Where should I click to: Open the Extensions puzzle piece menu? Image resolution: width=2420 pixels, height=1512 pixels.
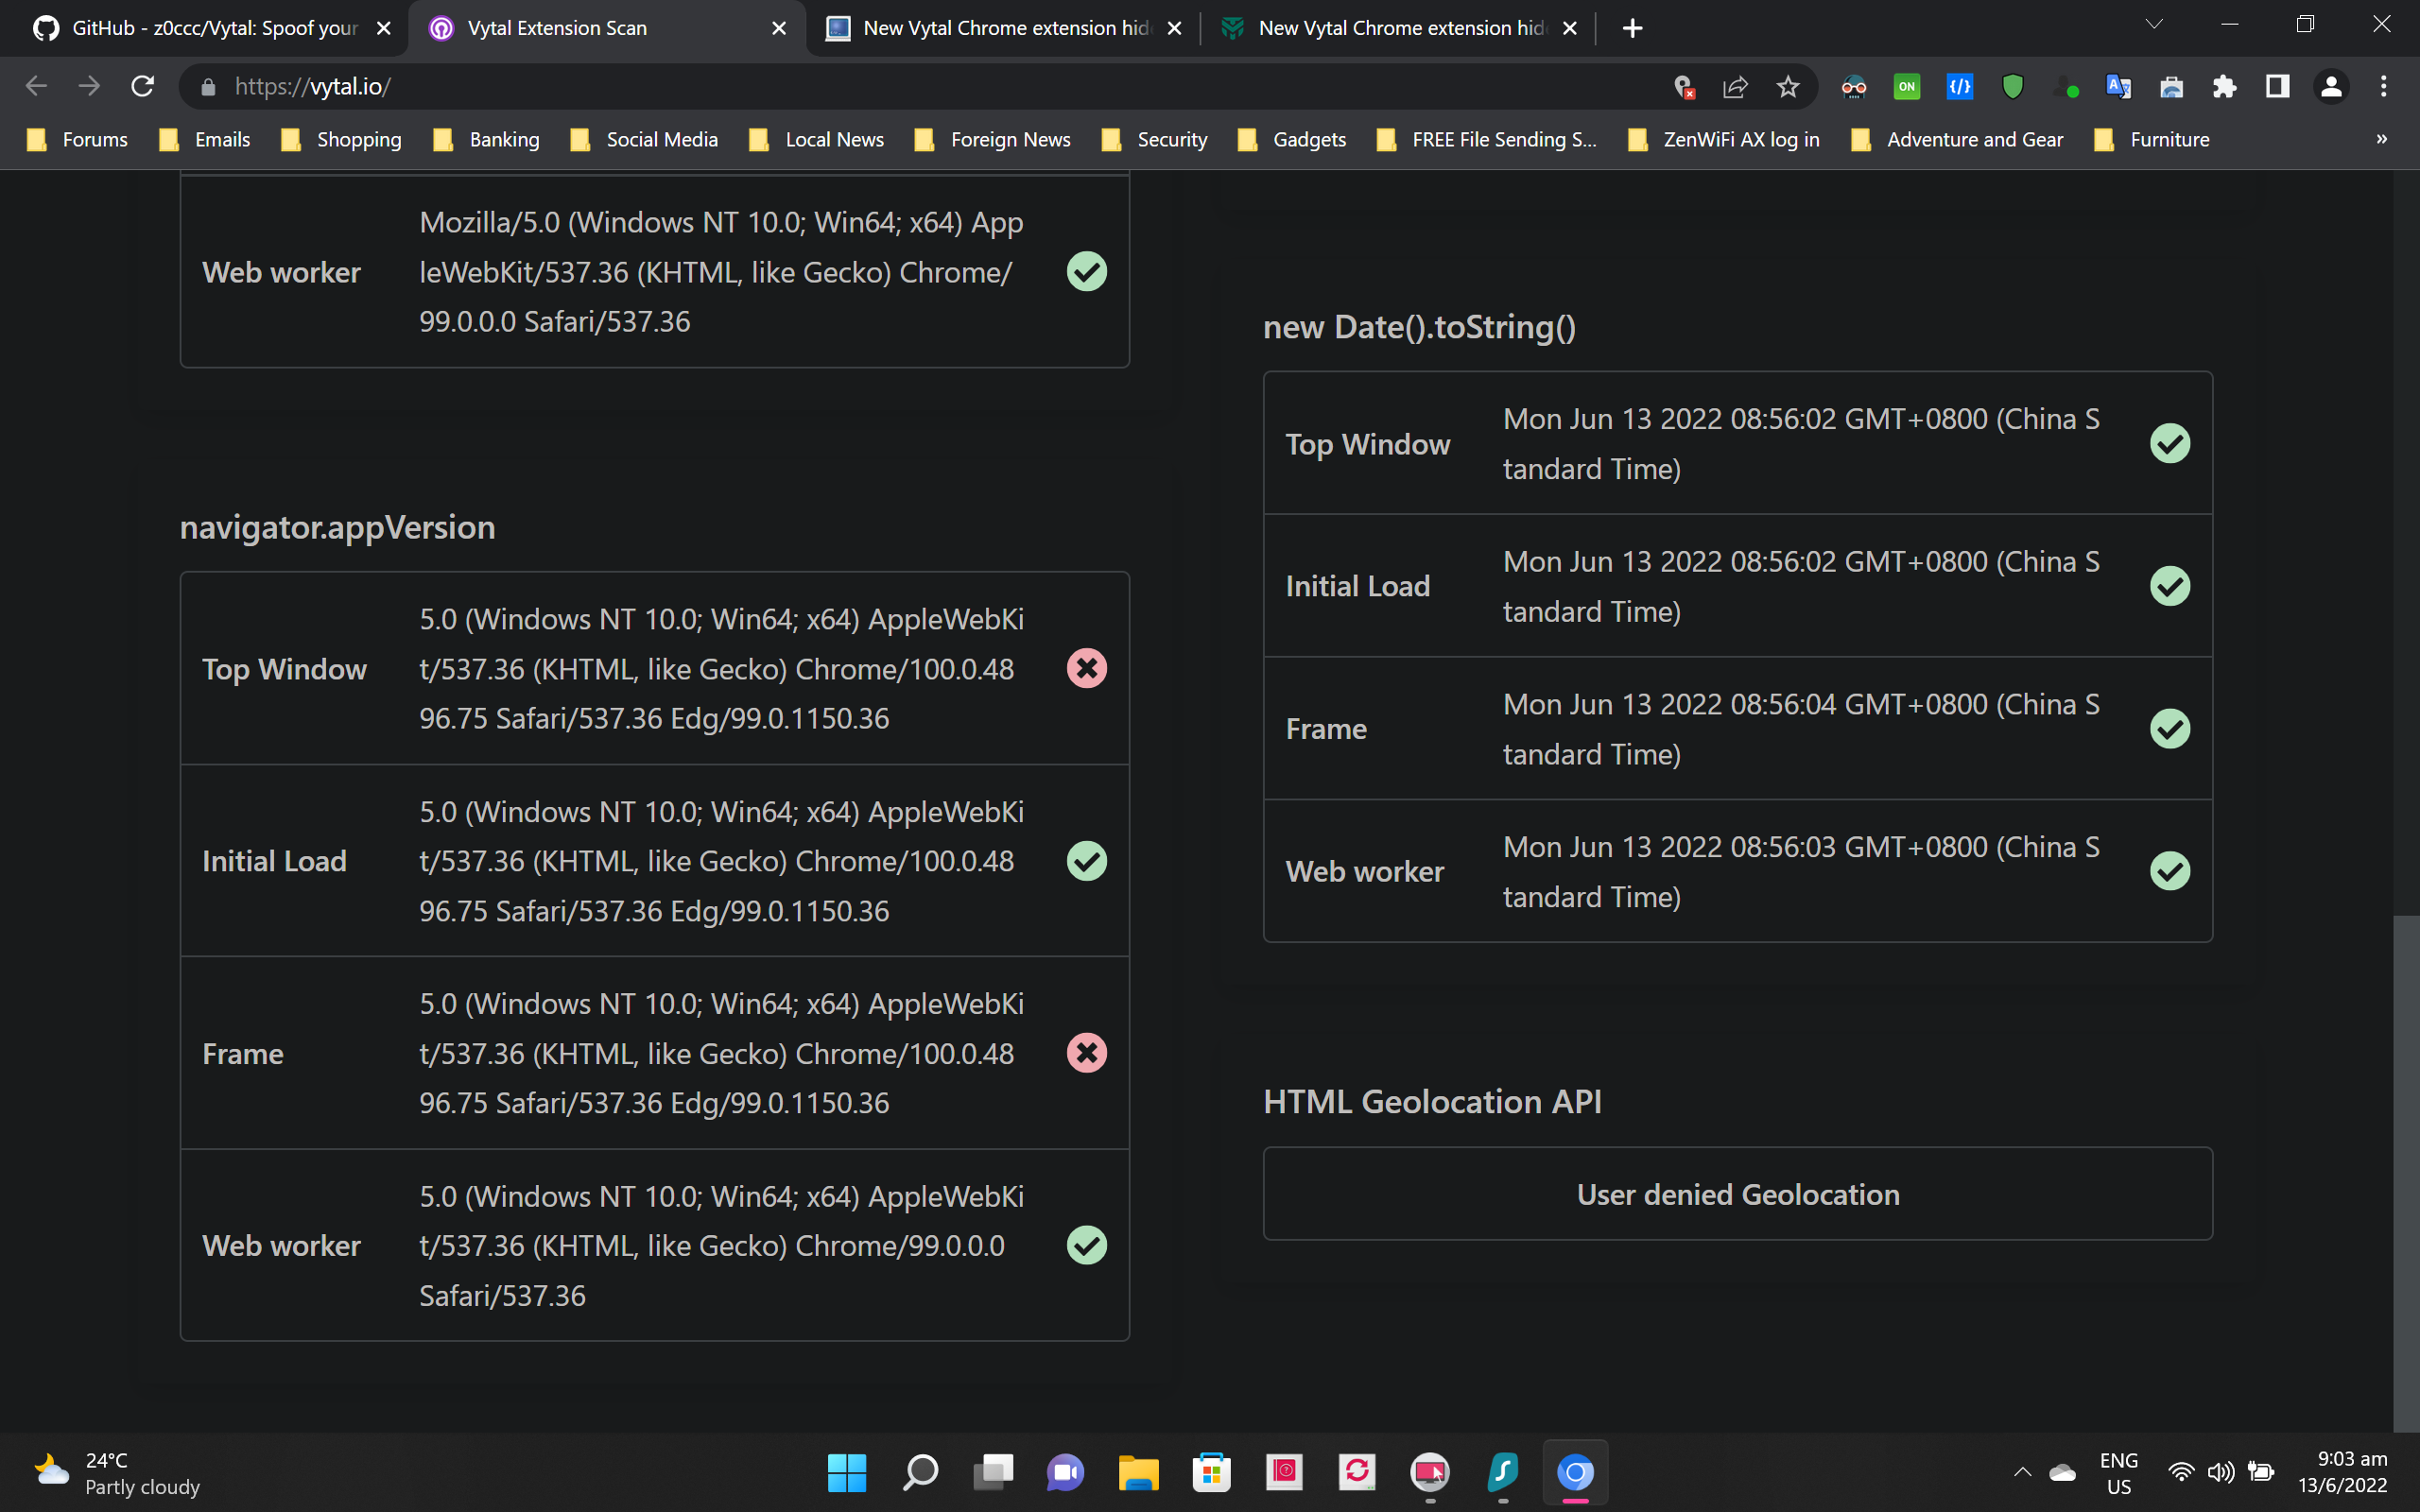pyautogui.click(x=2224, y=87)
